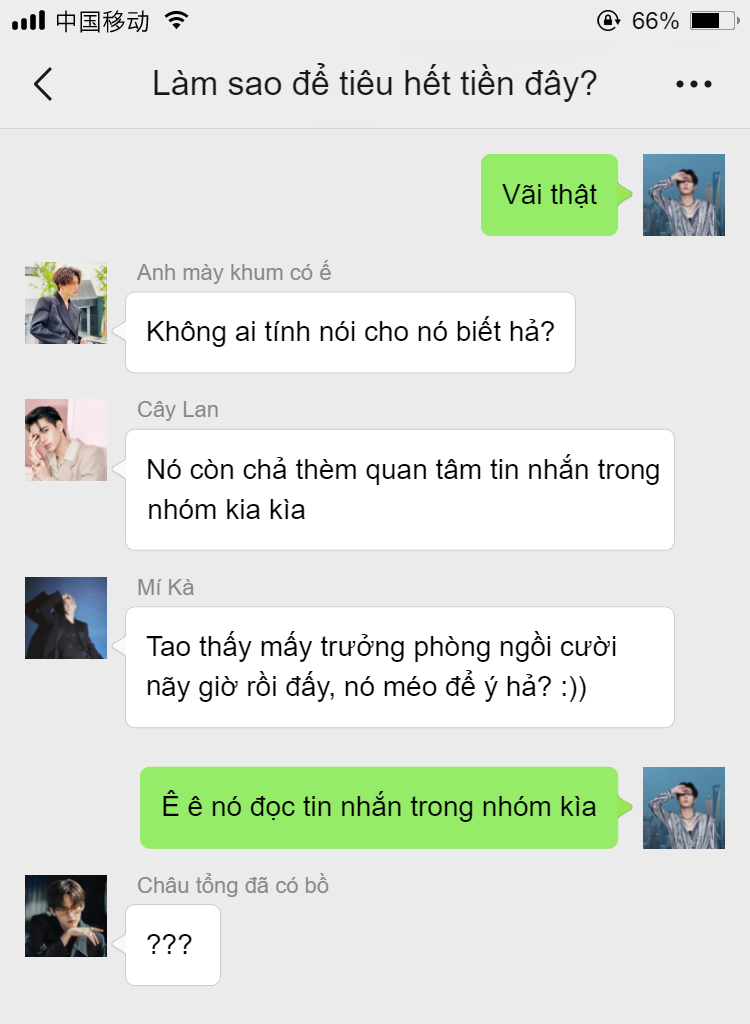Tap sender name Châu tổng đã có bồ
Viewport: 750px width, 1024px height.
pos(233,886)
